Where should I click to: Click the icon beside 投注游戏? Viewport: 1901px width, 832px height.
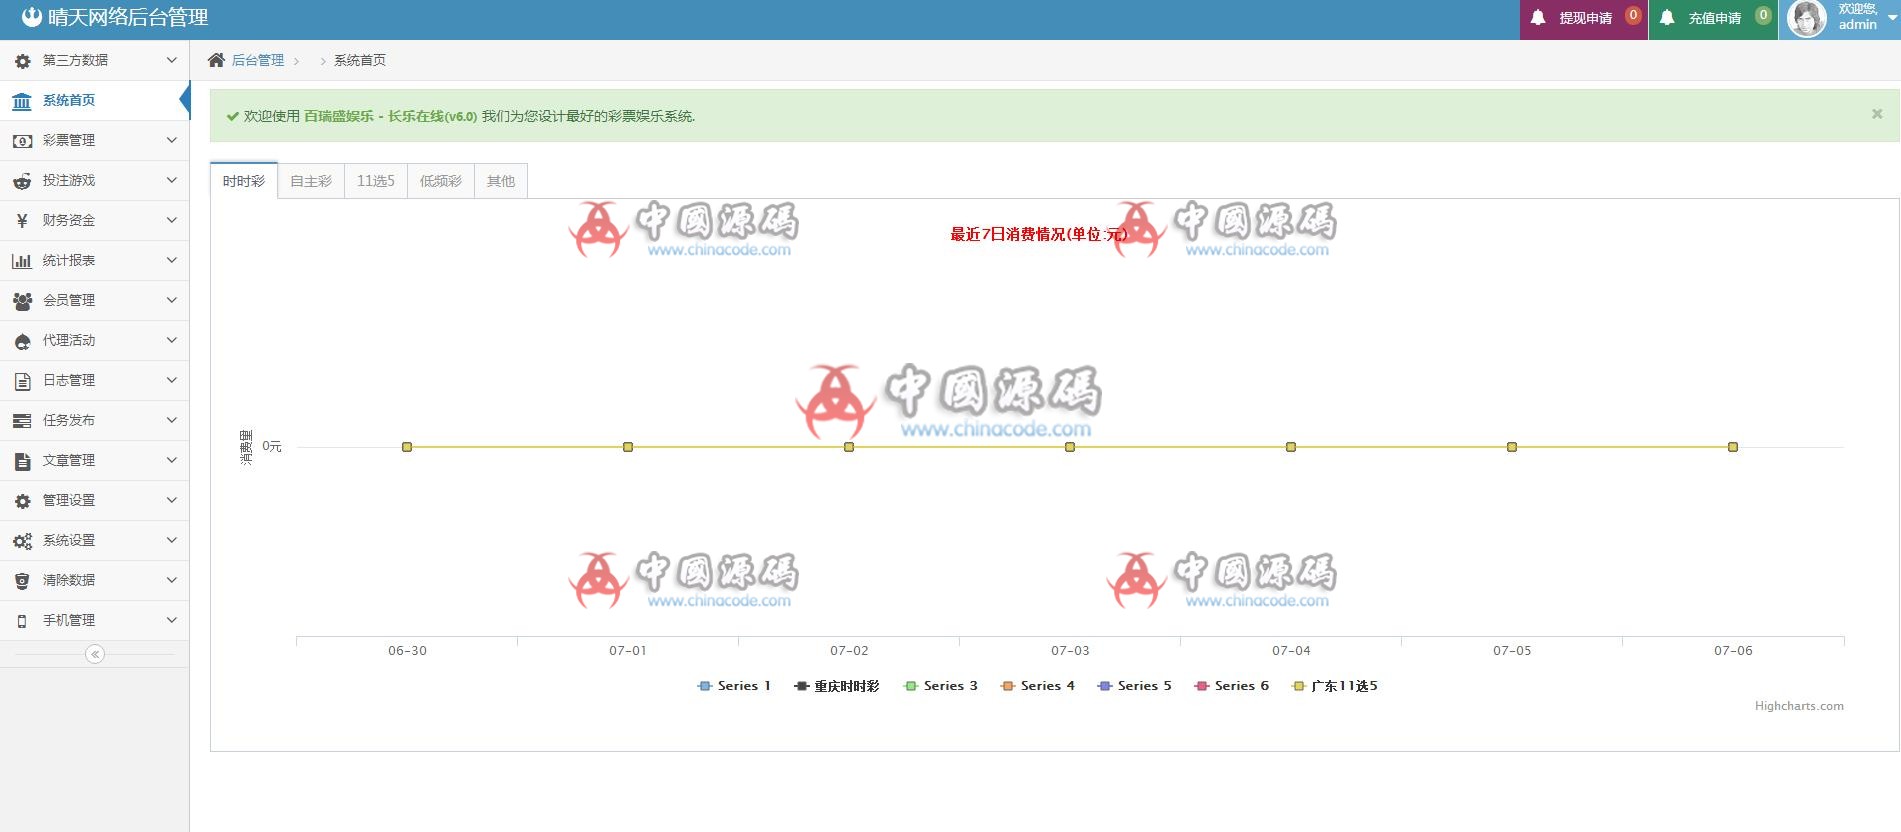[x=22, y=181]
